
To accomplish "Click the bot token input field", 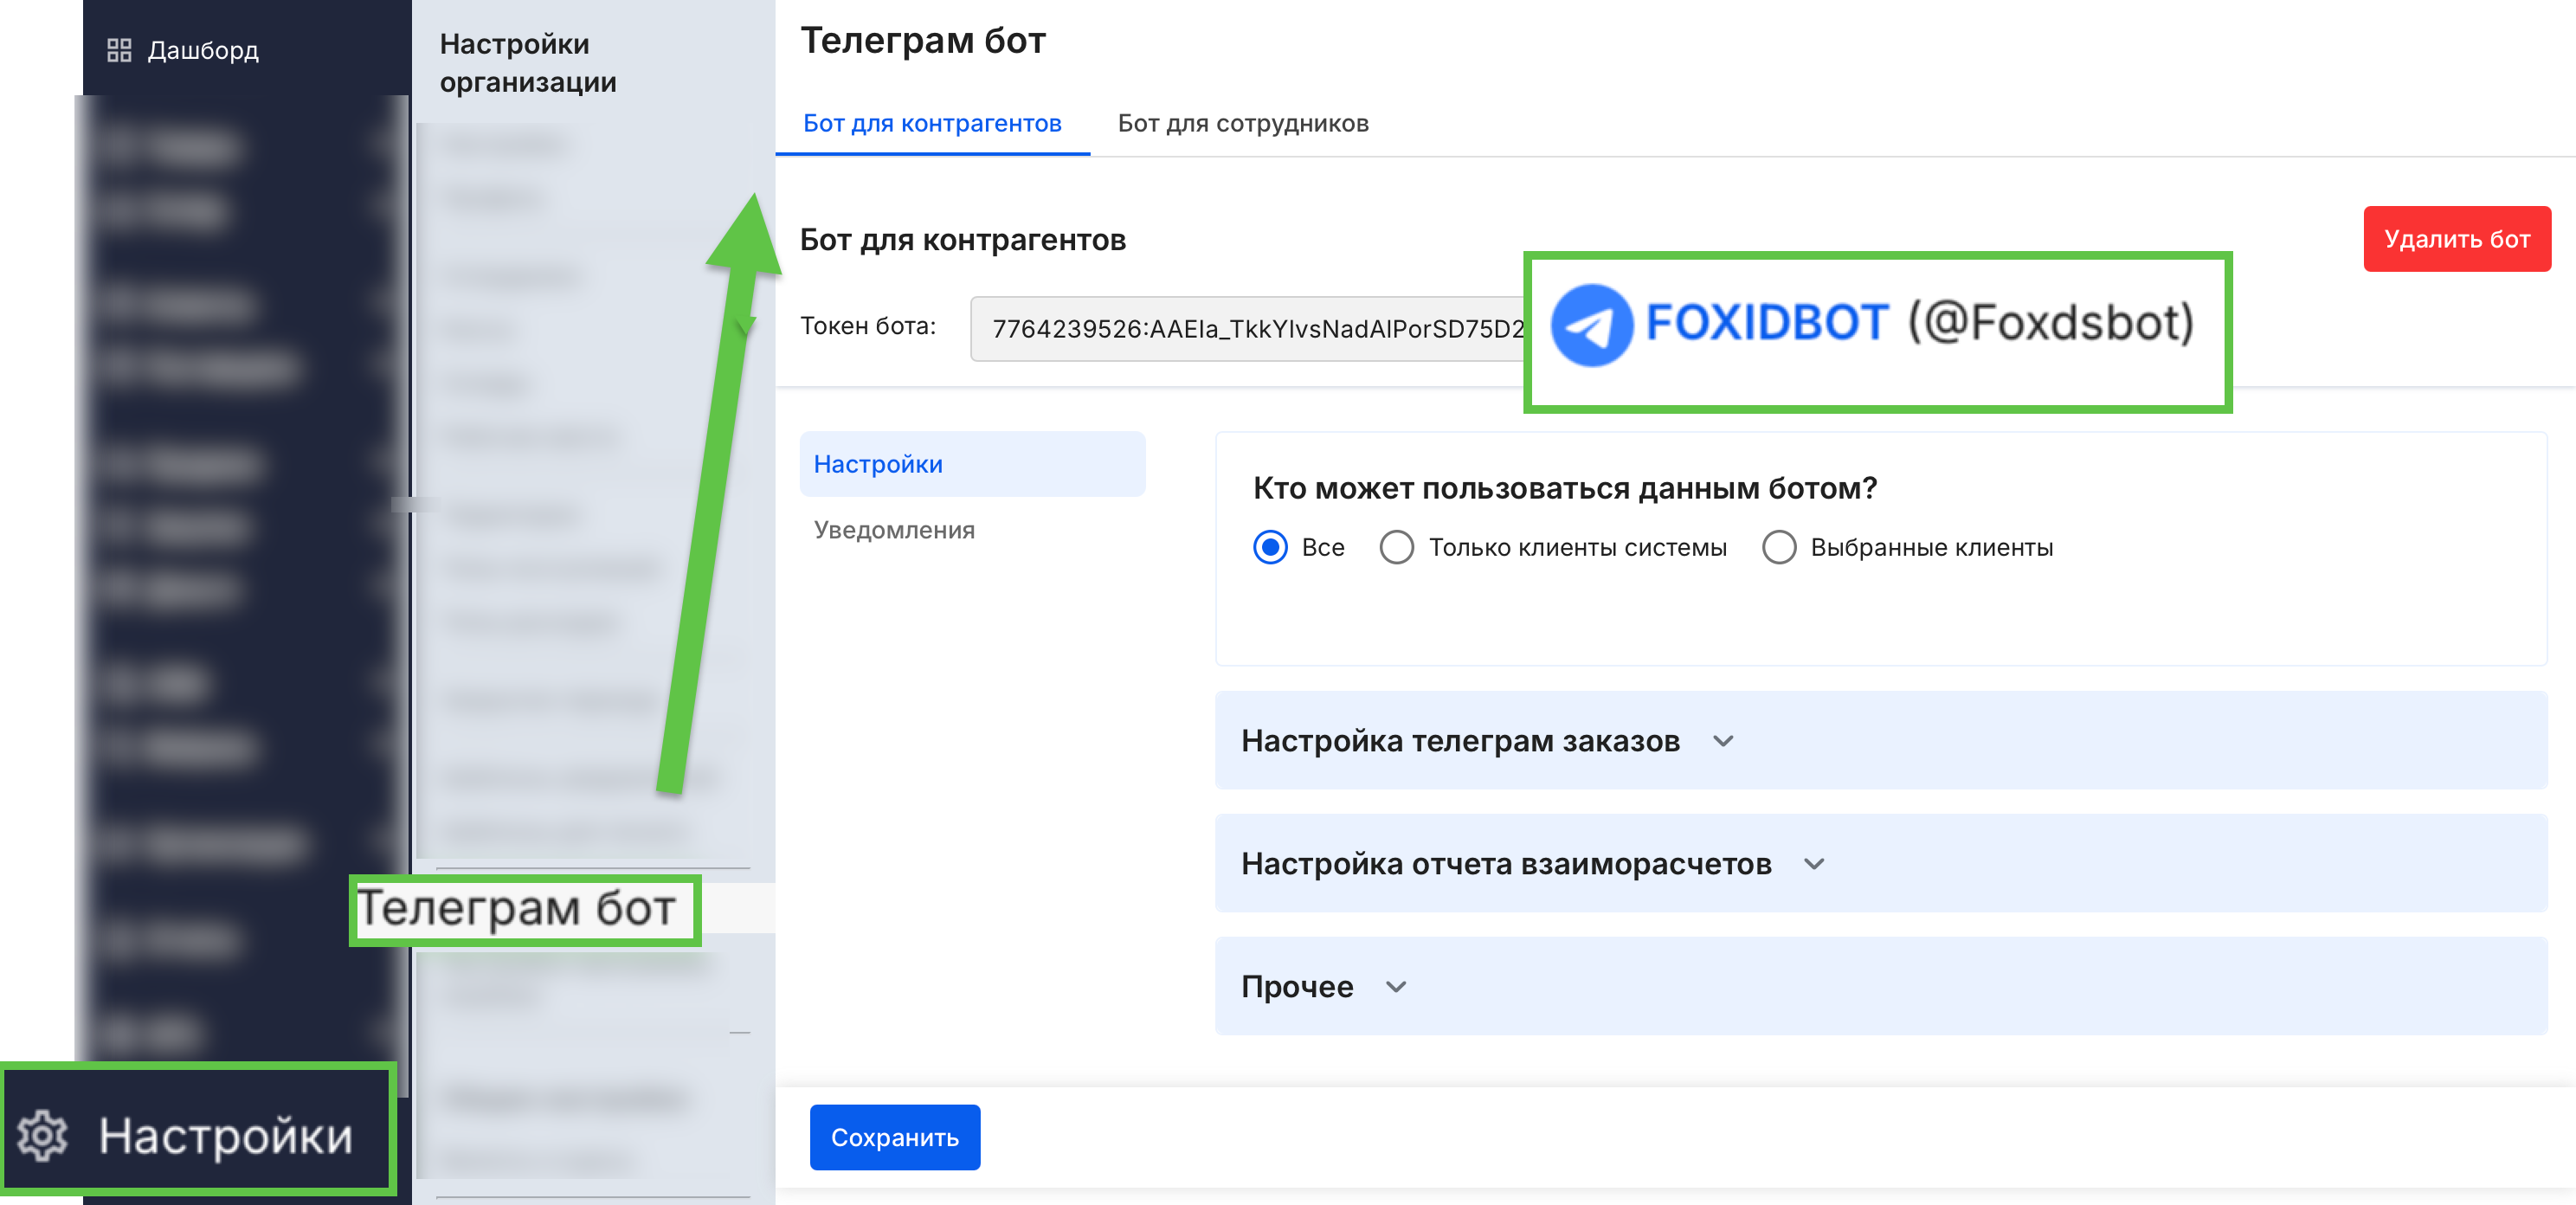I will click(x=1250, y=328).
